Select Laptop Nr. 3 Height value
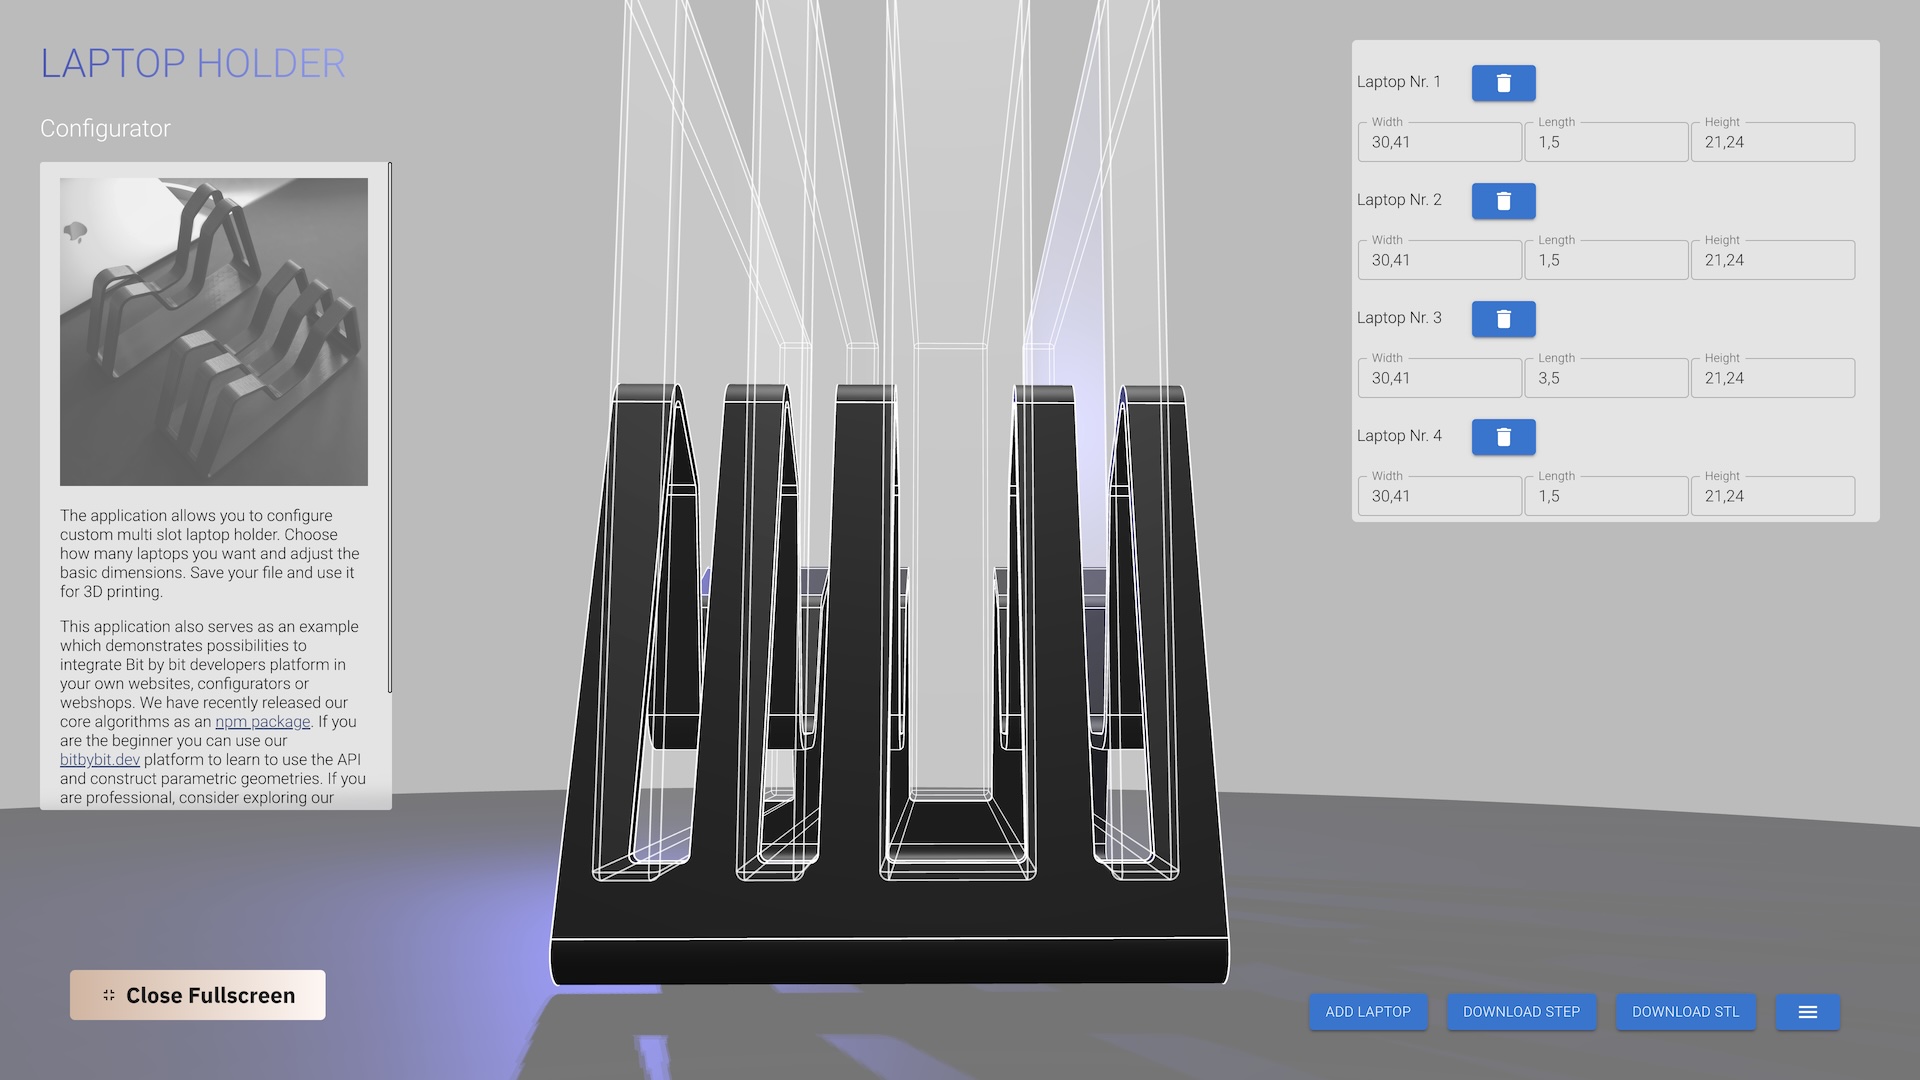This screenshot has height=1080, width=1920. pos(1772,378)
